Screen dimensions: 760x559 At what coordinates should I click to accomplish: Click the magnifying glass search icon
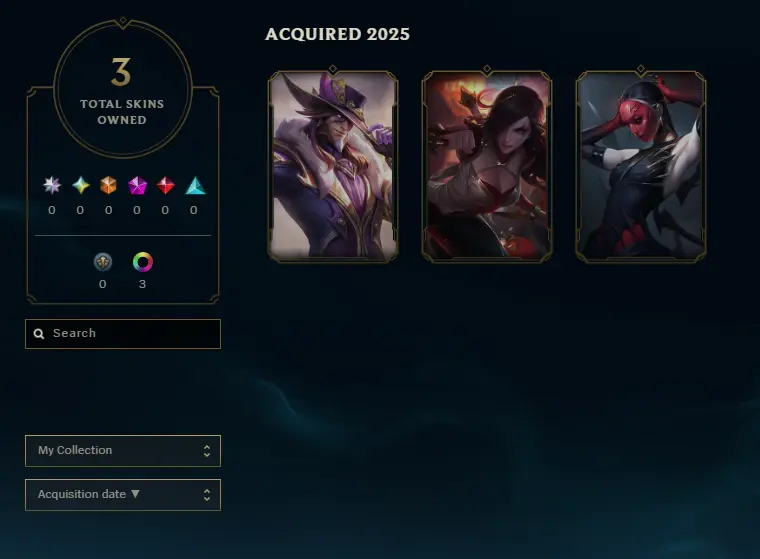point(39,334)
